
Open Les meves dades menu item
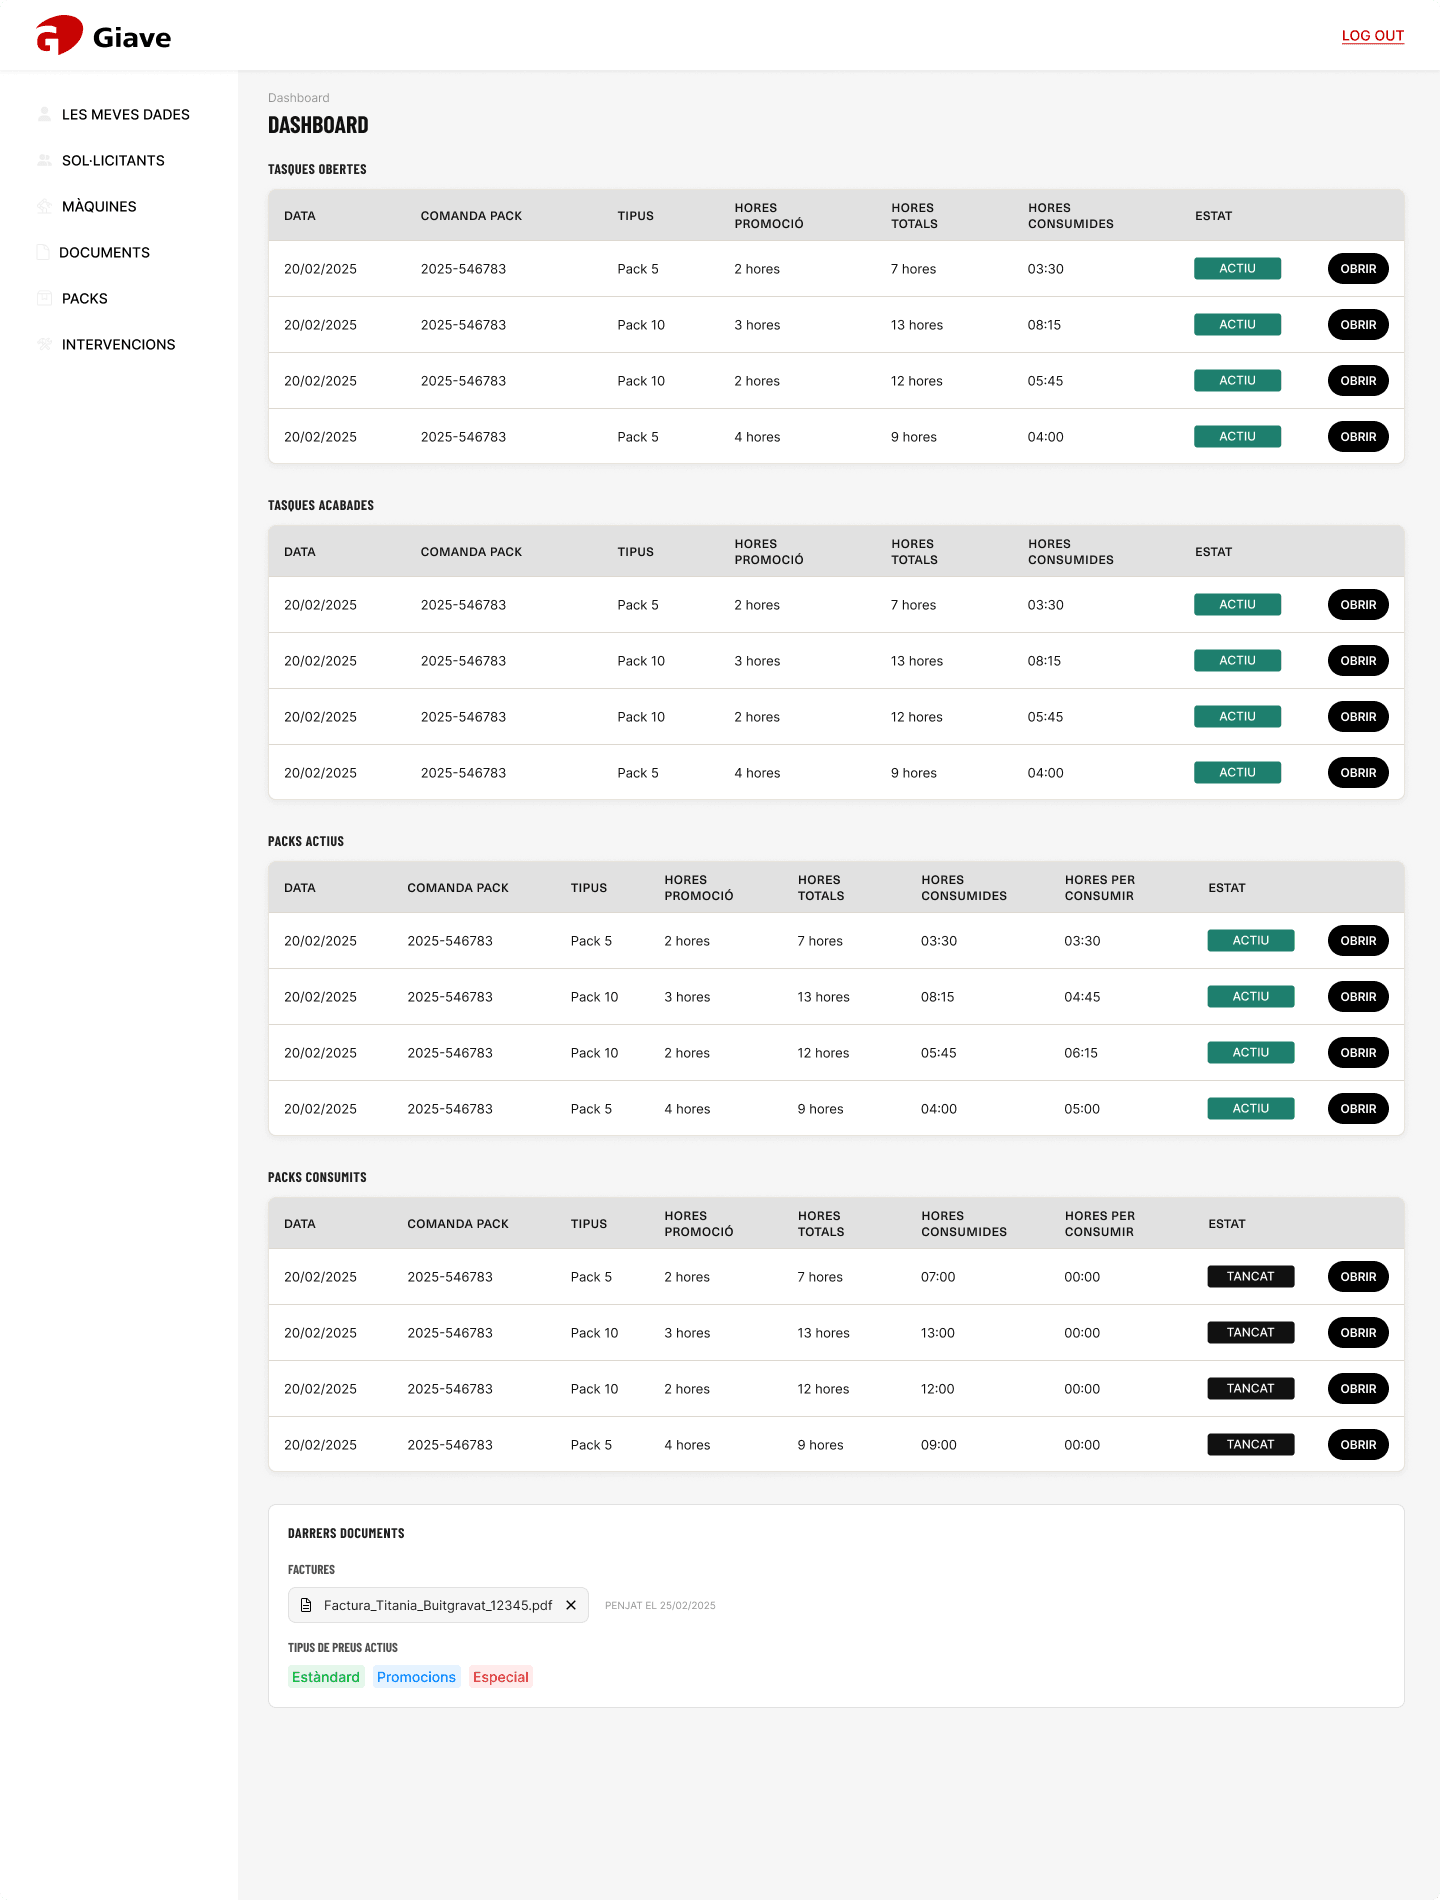pyautogui.click(x=126, y=114)
